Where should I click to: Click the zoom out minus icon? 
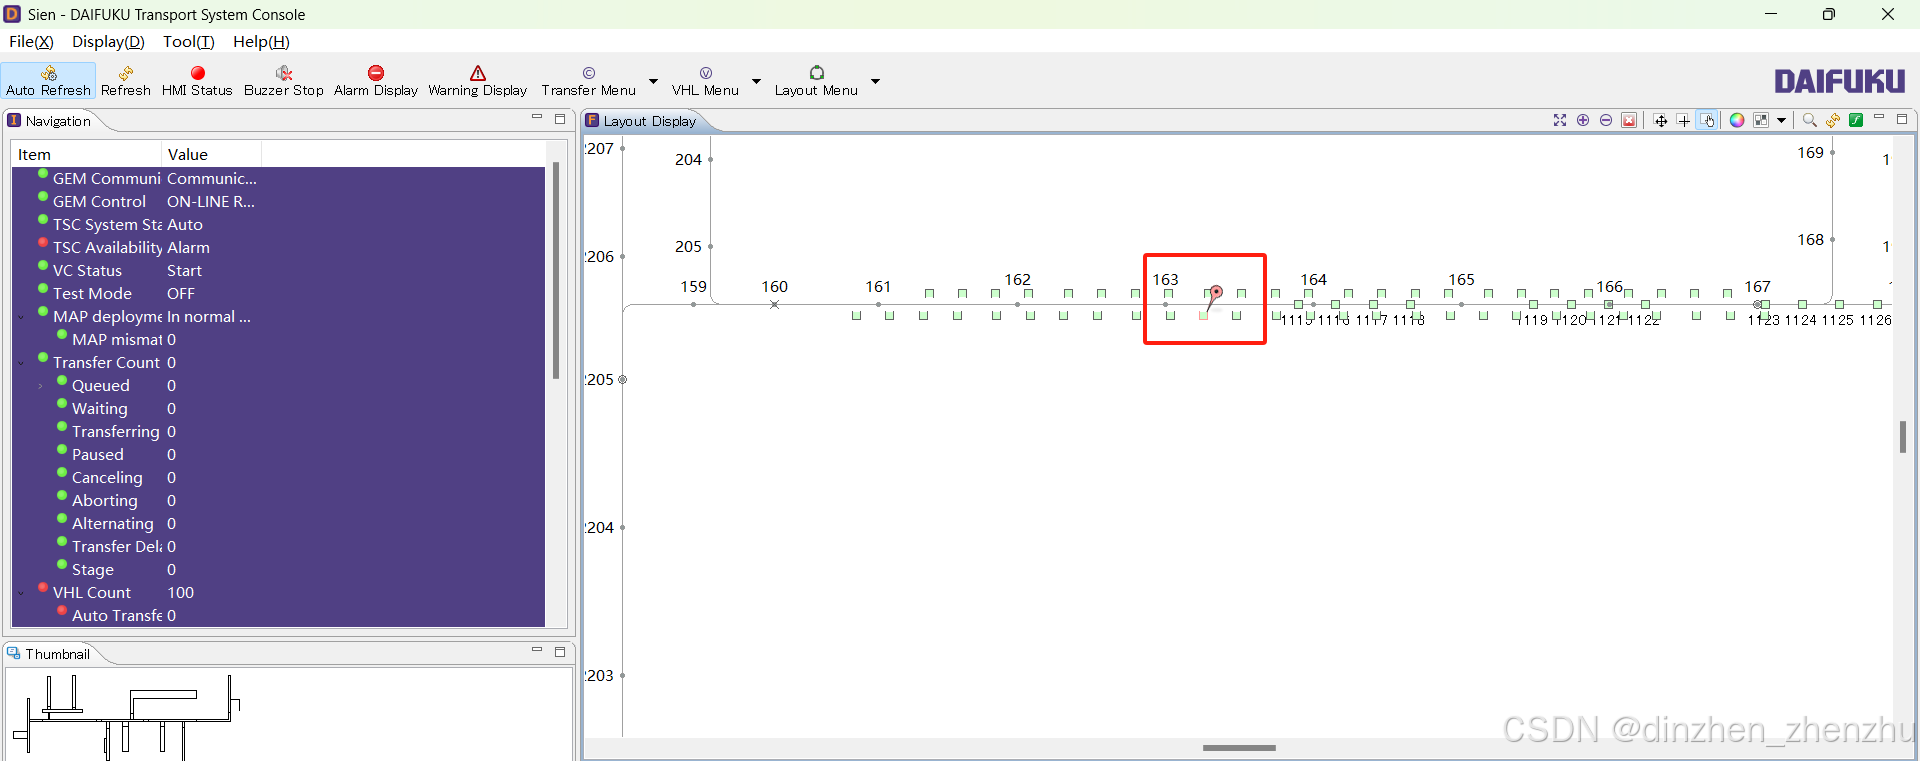1606,120
